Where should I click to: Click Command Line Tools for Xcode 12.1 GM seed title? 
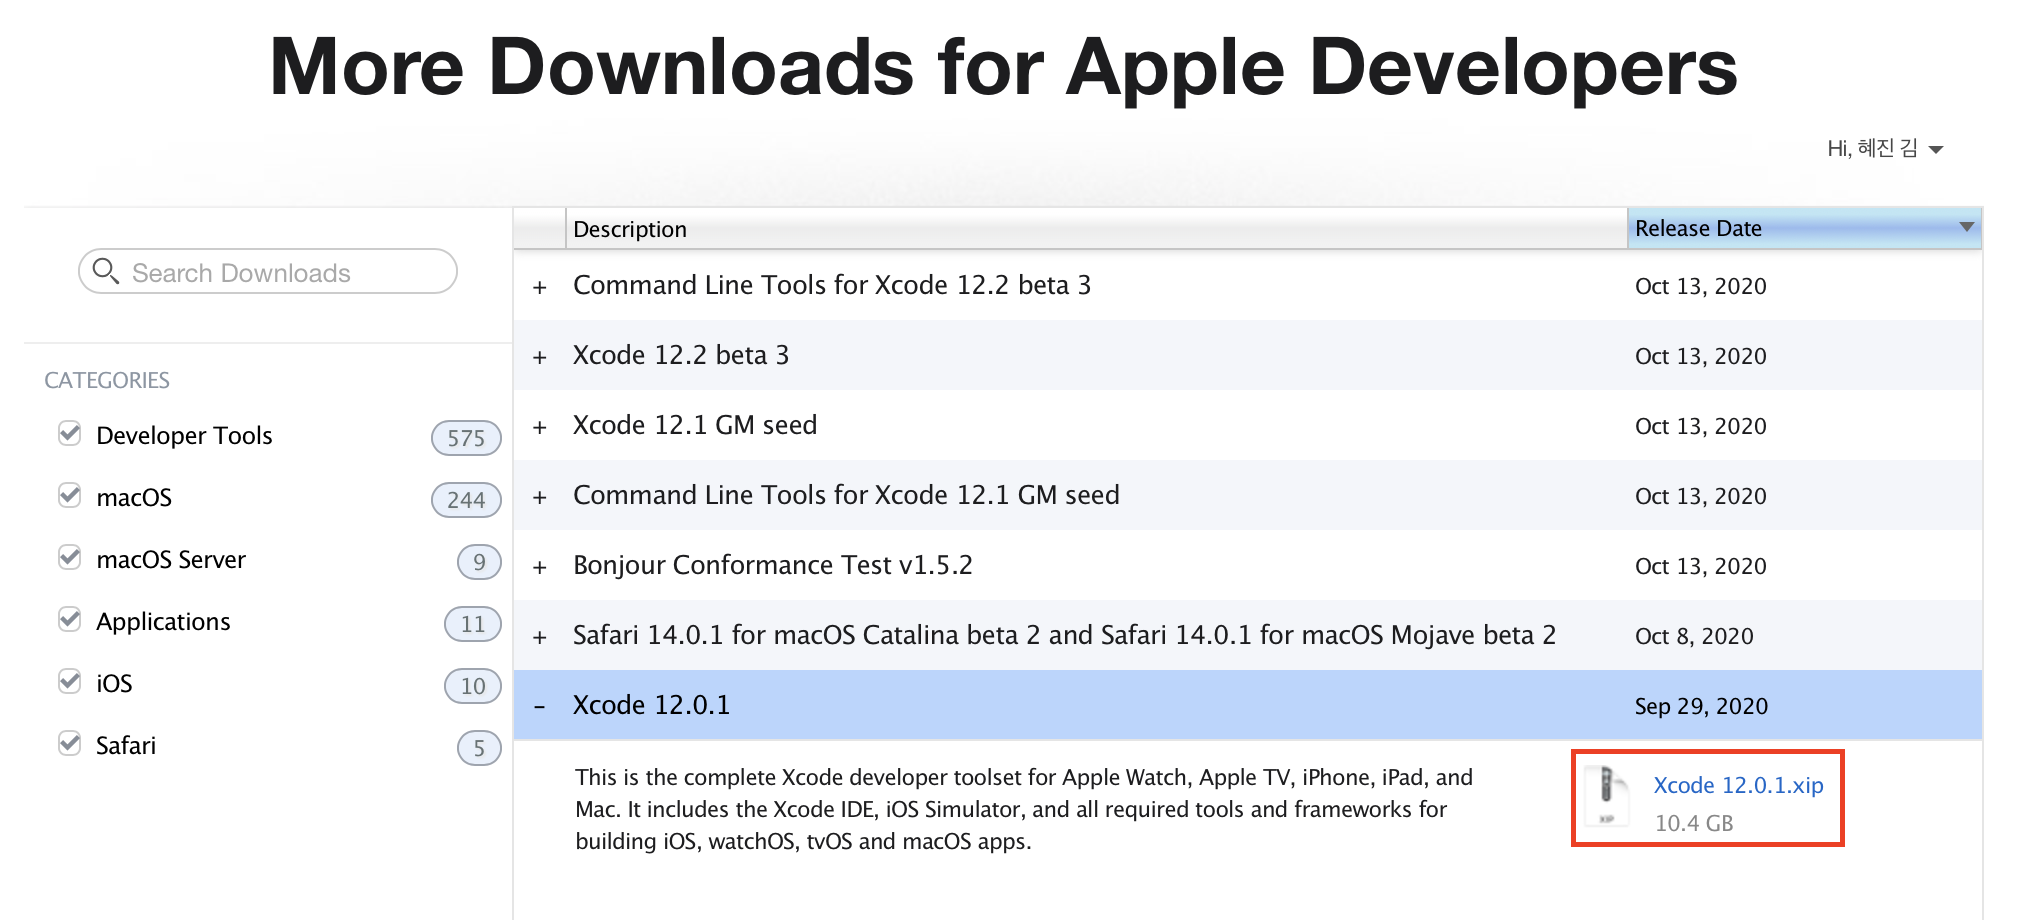click(846, 495)
